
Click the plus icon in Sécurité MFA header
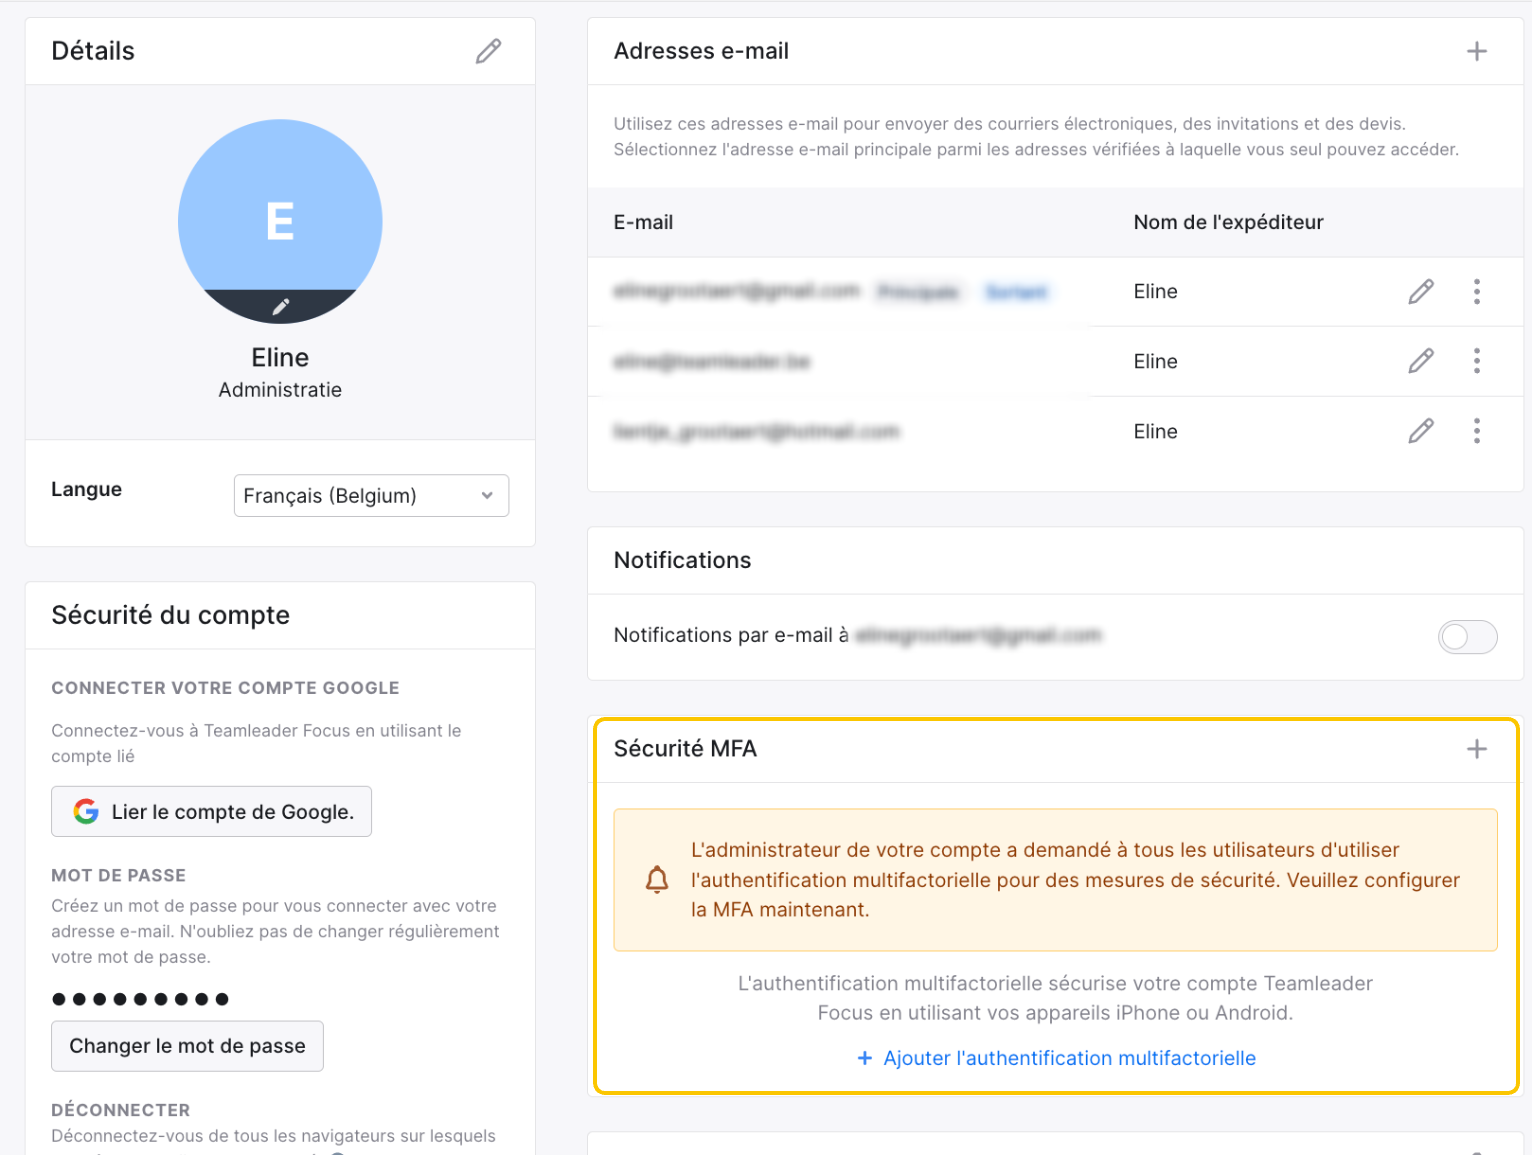click(x=1476, y=749)
